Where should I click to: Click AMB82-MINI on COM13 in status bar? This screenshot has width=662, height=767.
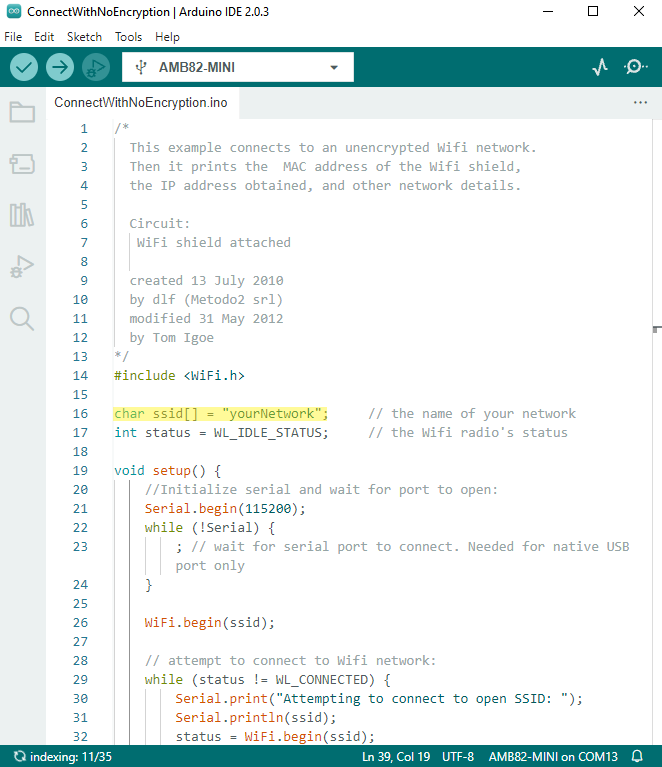(x=553, y=757)
